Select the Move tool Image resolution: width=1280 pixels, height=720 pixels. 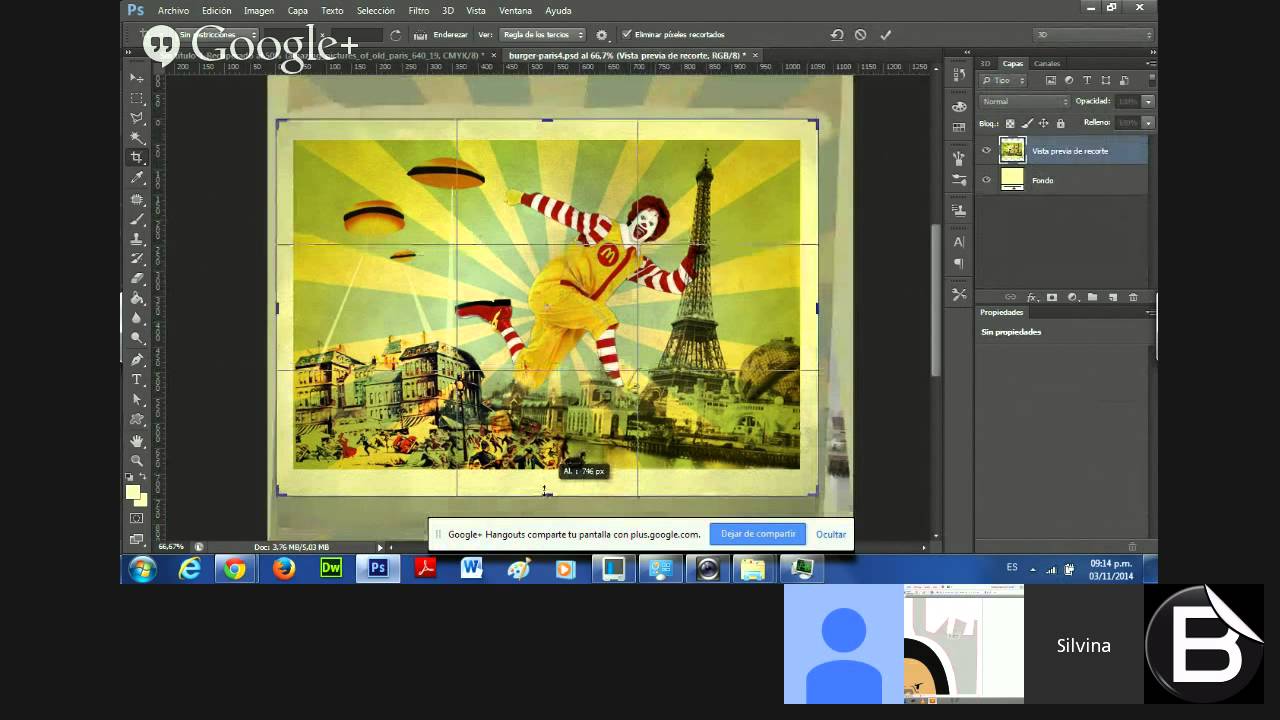coord(137,77)
